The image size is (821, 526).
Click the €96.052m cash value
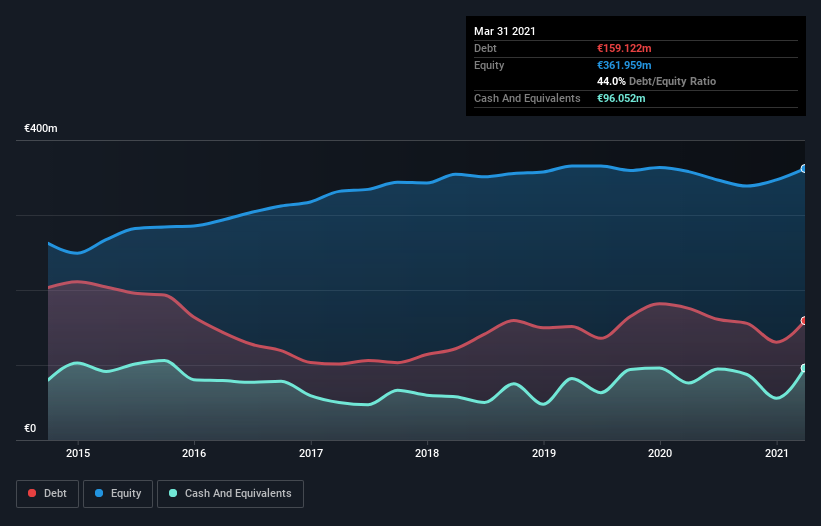(621, 98)
